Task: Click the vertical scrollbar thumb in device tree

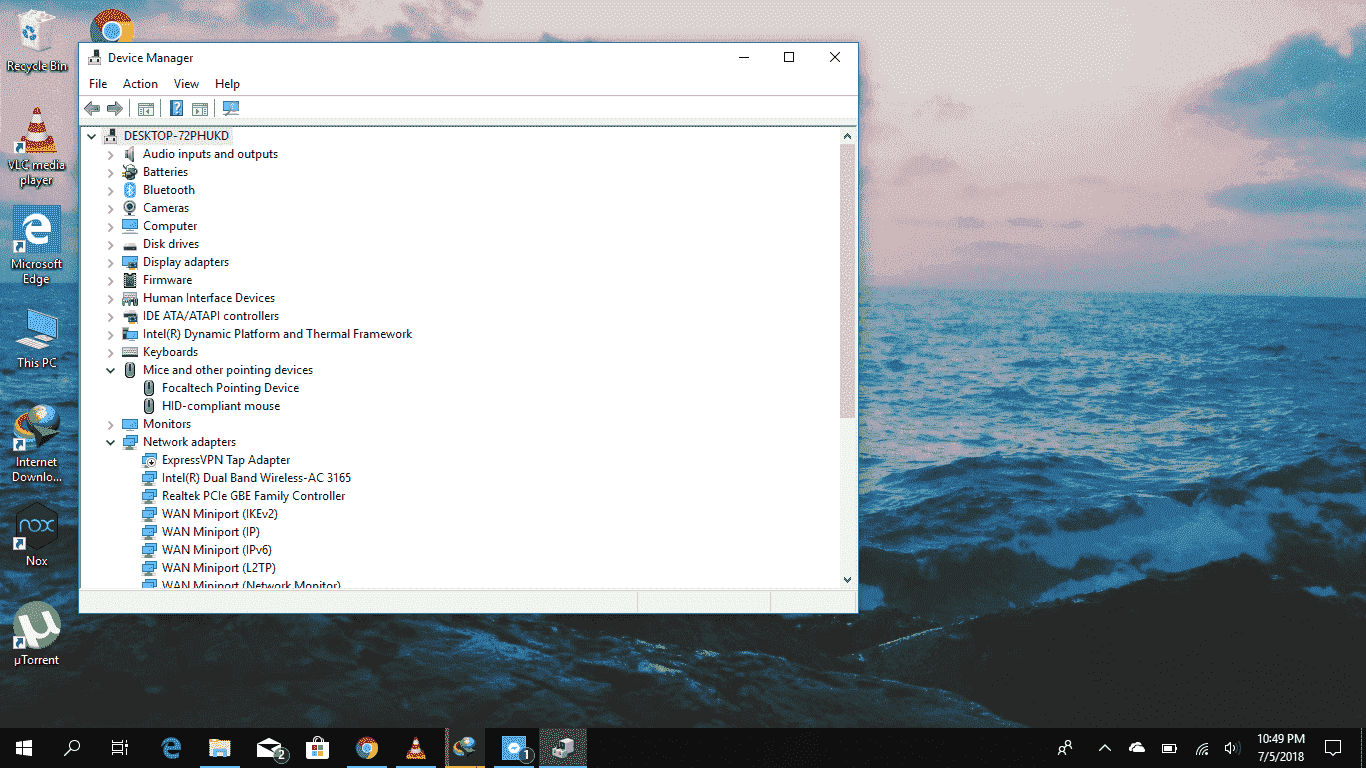Action: pyautogui.click(x=847, y=281)
